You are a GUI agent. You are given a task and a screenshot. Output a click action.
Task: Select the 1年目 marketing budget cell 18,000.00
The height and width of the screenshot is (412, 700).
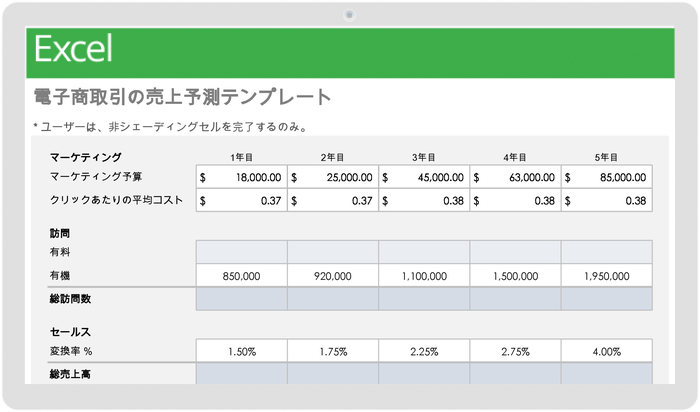click(242, 177)
